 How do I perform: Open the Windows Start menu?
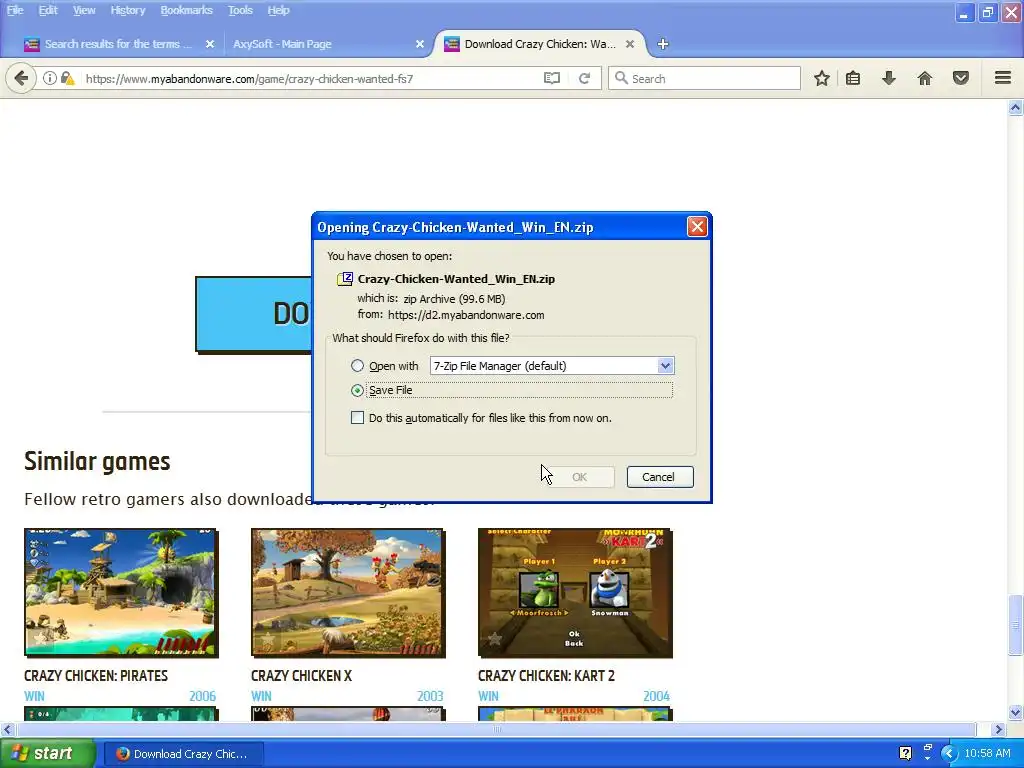[47, 753]
